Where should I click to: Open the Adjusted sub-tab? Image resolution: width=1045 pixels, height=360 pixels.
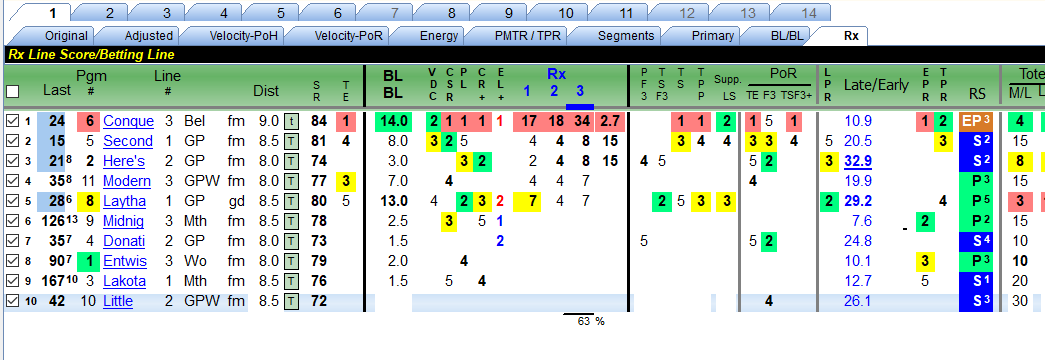click(x=148, y=36)
